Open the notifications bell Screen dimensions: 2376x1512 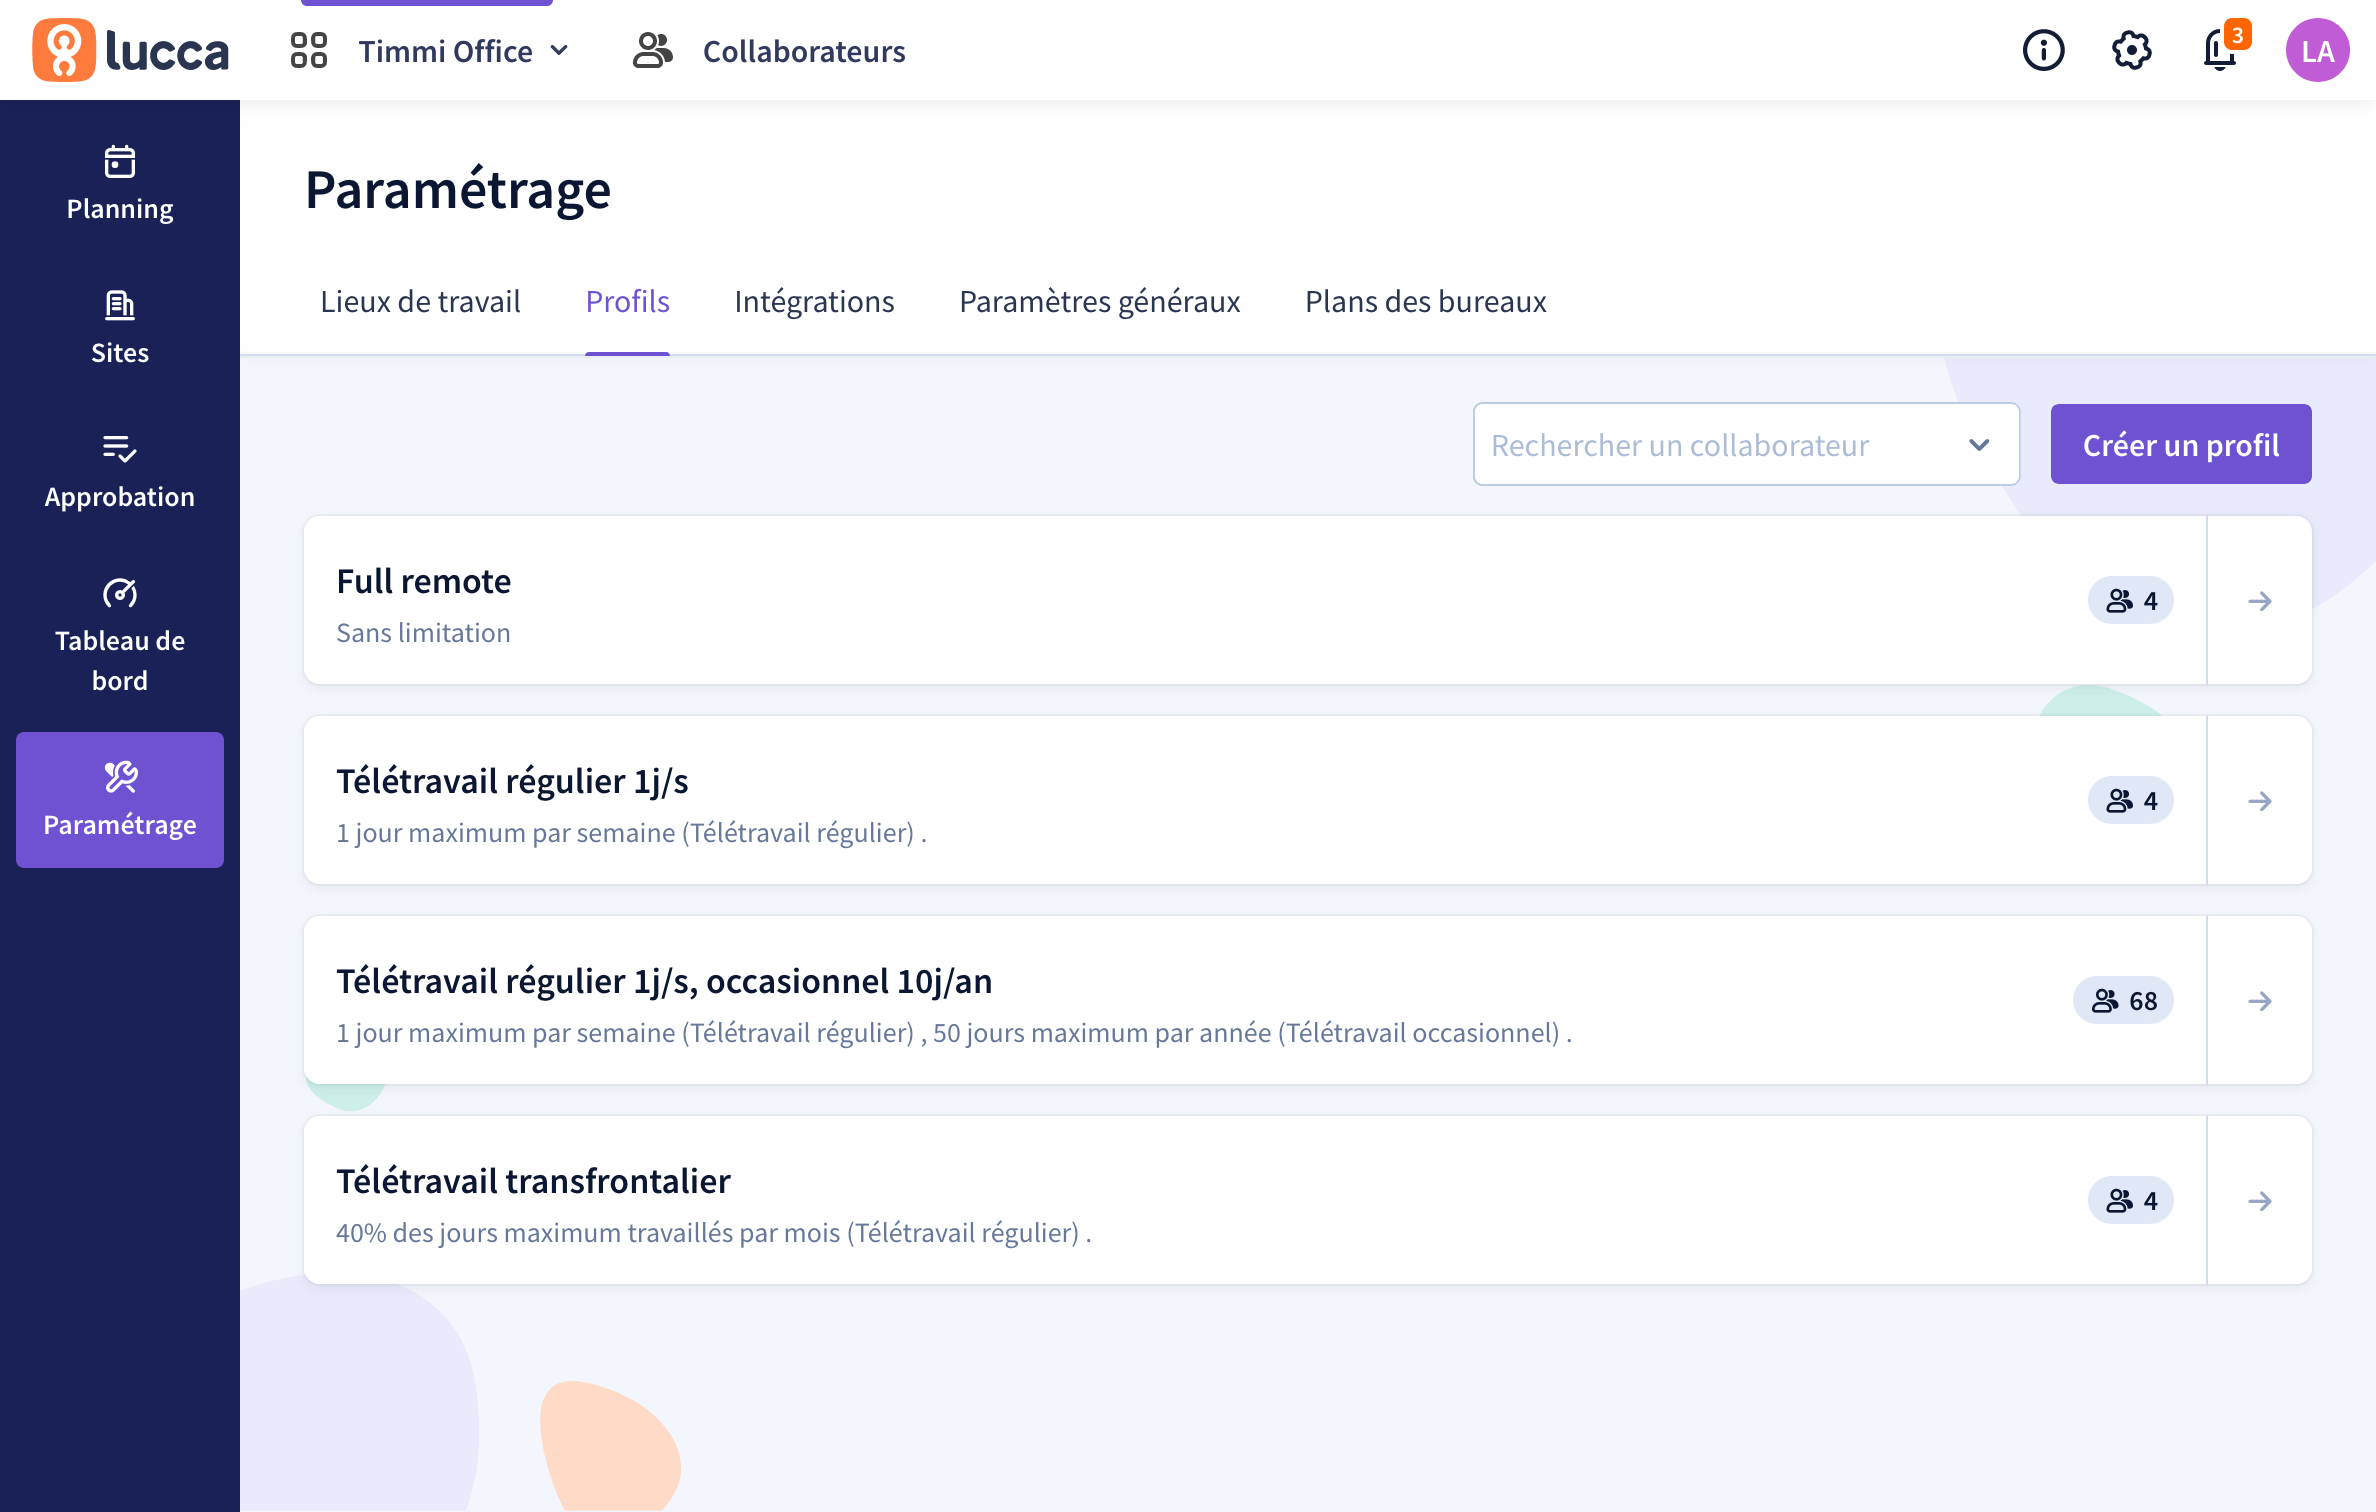pyautogui.click(x=2221, y=50)
